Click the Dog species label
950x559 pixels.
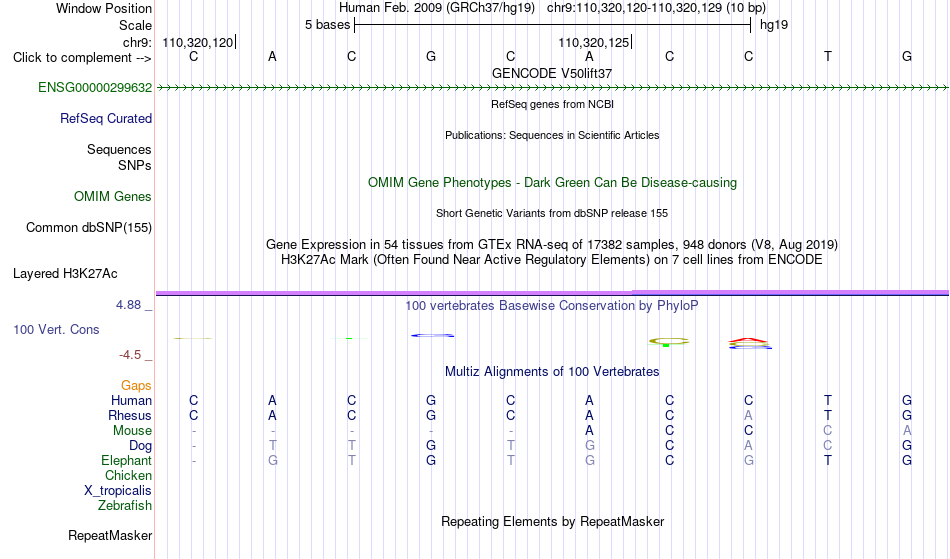[141, 446]
